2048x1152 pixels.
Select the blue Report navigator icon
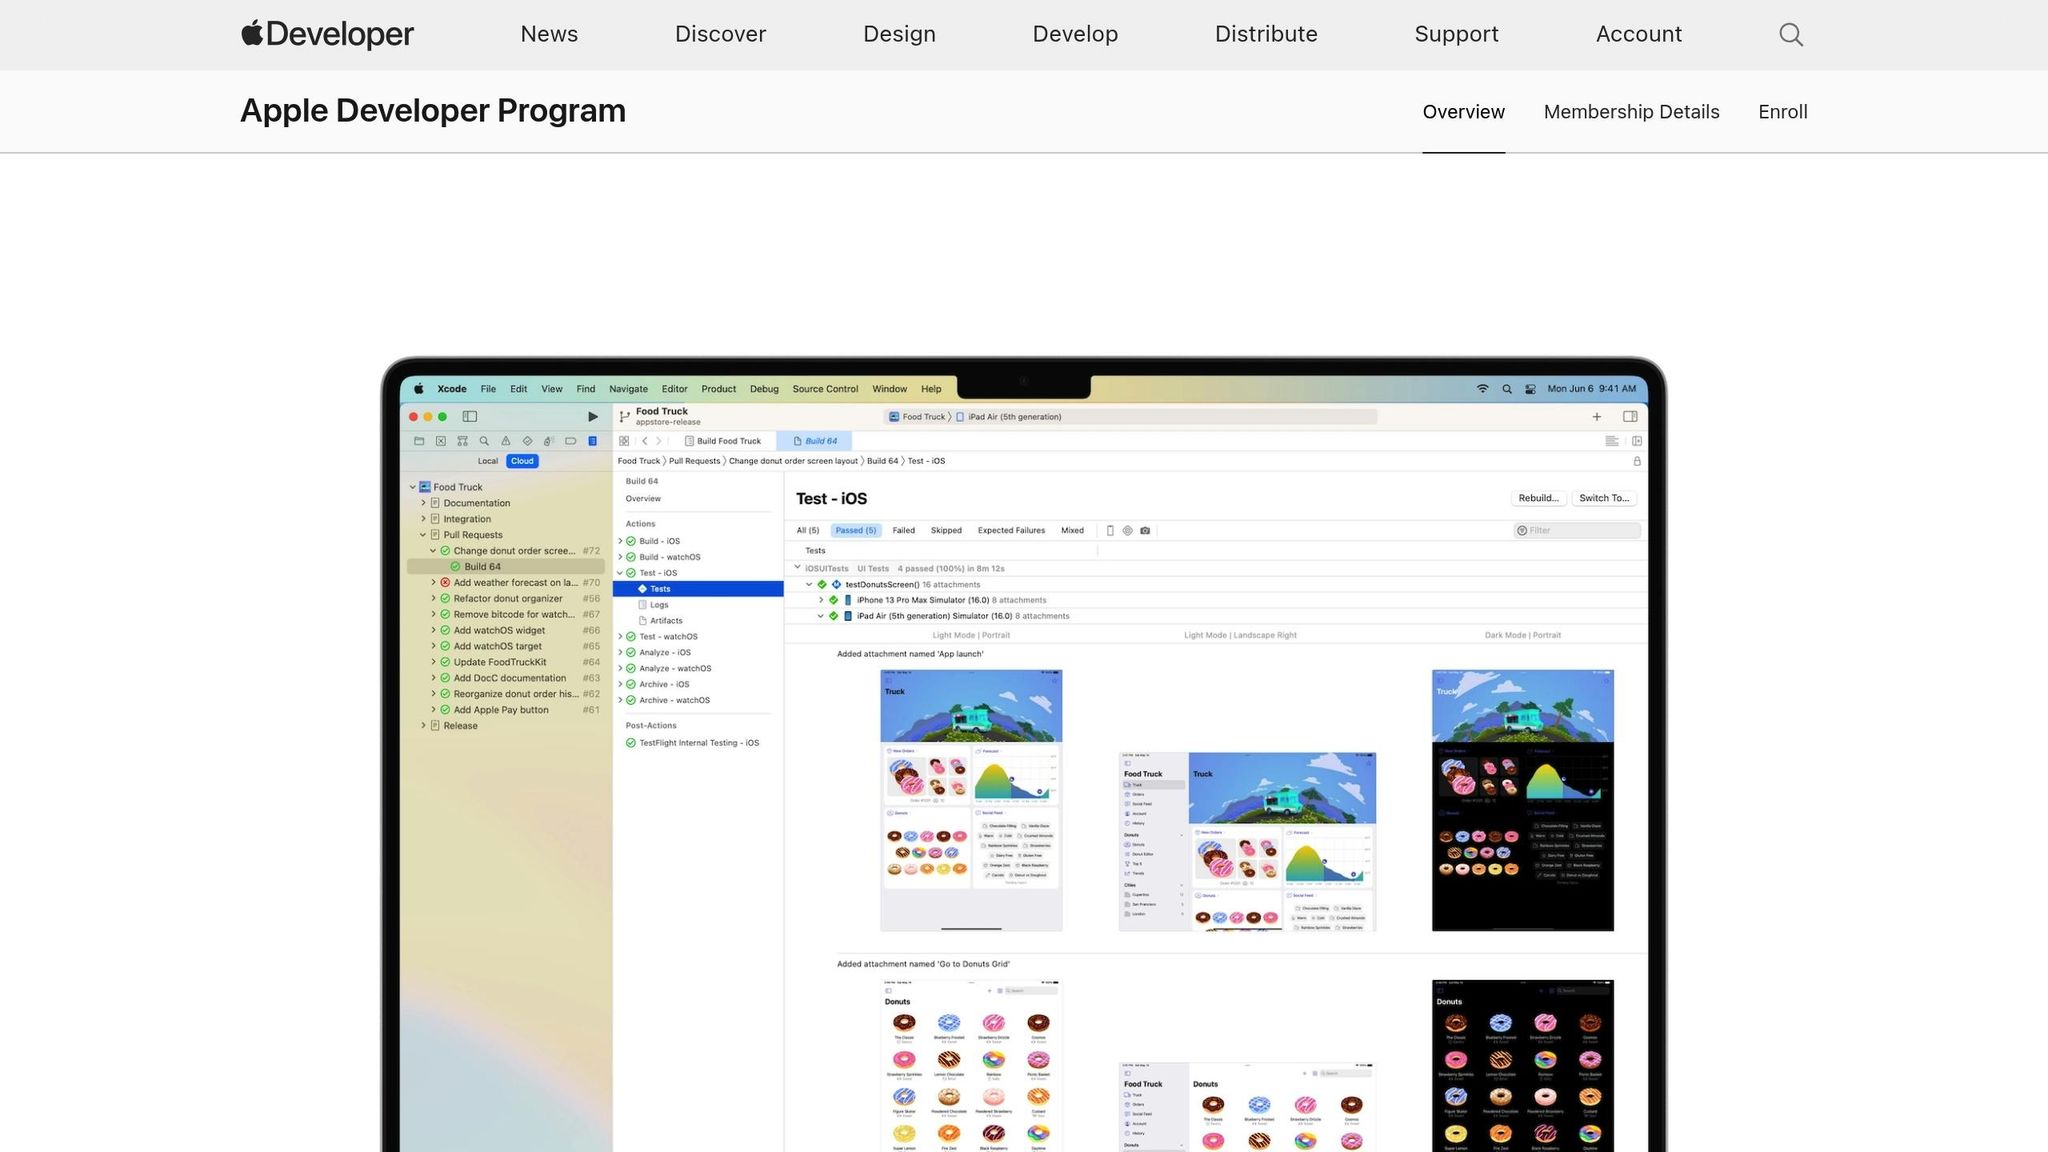(593, 440)
